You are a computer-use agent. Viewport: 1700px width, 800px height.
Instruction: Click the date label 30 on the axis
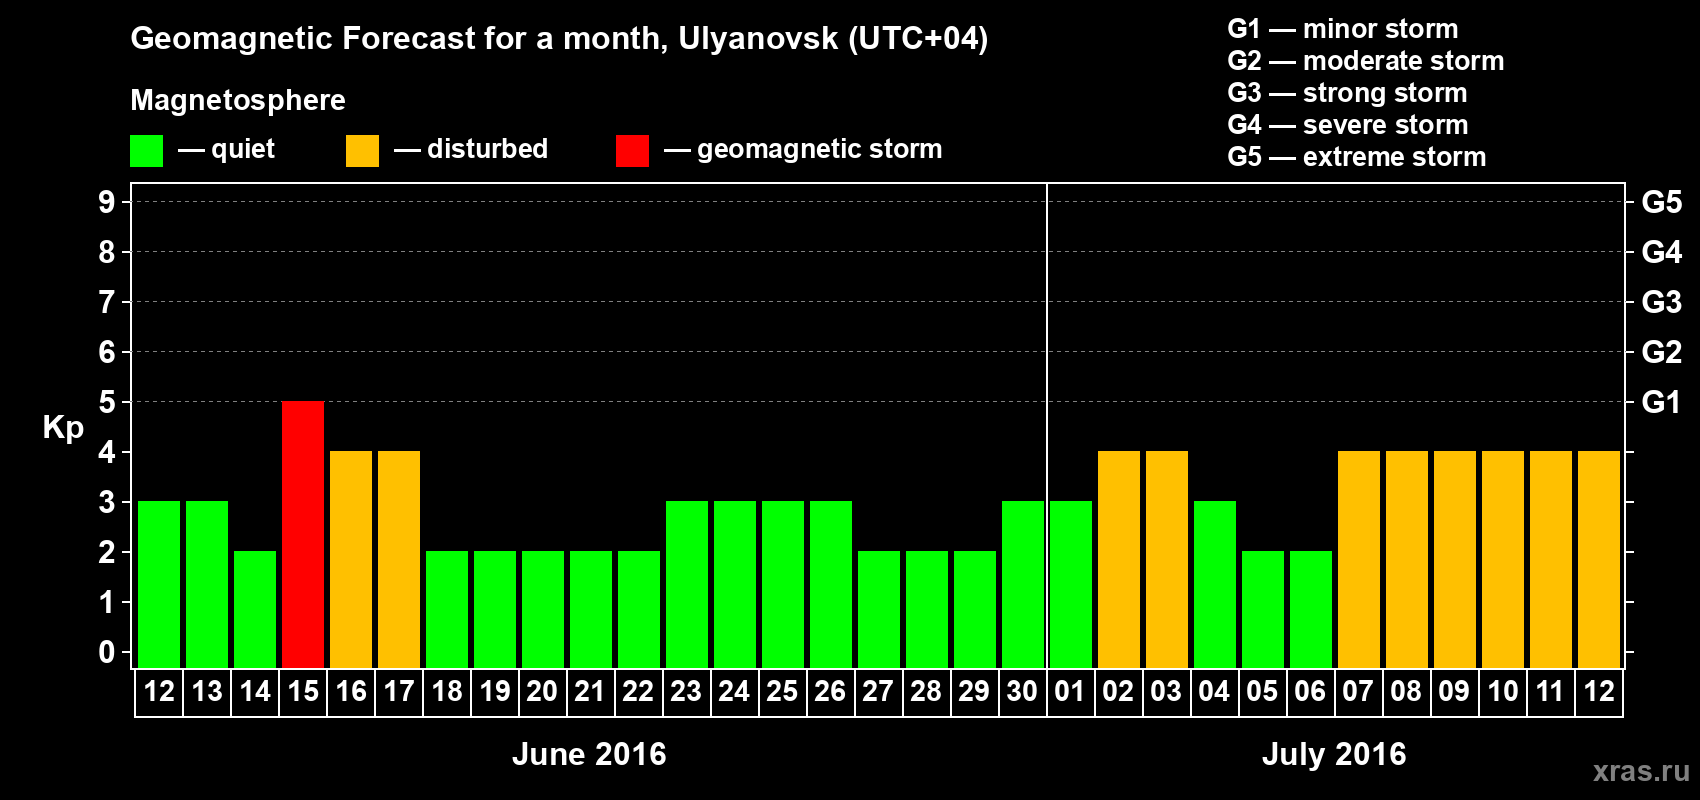point(1022,691)
